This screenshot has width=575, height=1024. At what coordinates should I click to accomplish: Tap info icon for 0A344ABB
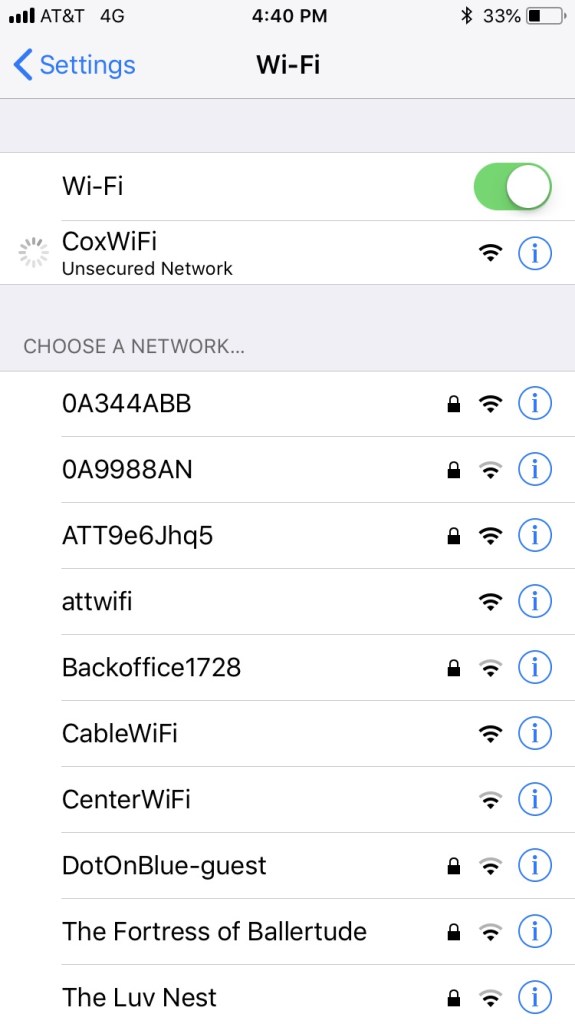pos(534,404)
